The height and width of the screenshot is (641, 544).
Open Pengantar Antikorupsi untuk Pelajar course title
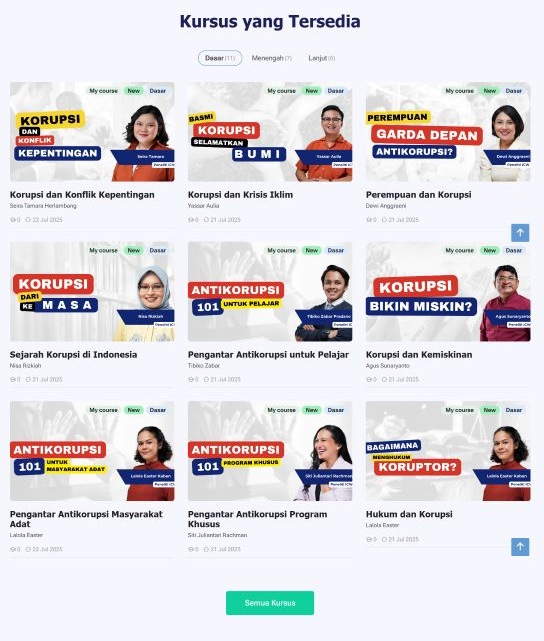point(268,354)
